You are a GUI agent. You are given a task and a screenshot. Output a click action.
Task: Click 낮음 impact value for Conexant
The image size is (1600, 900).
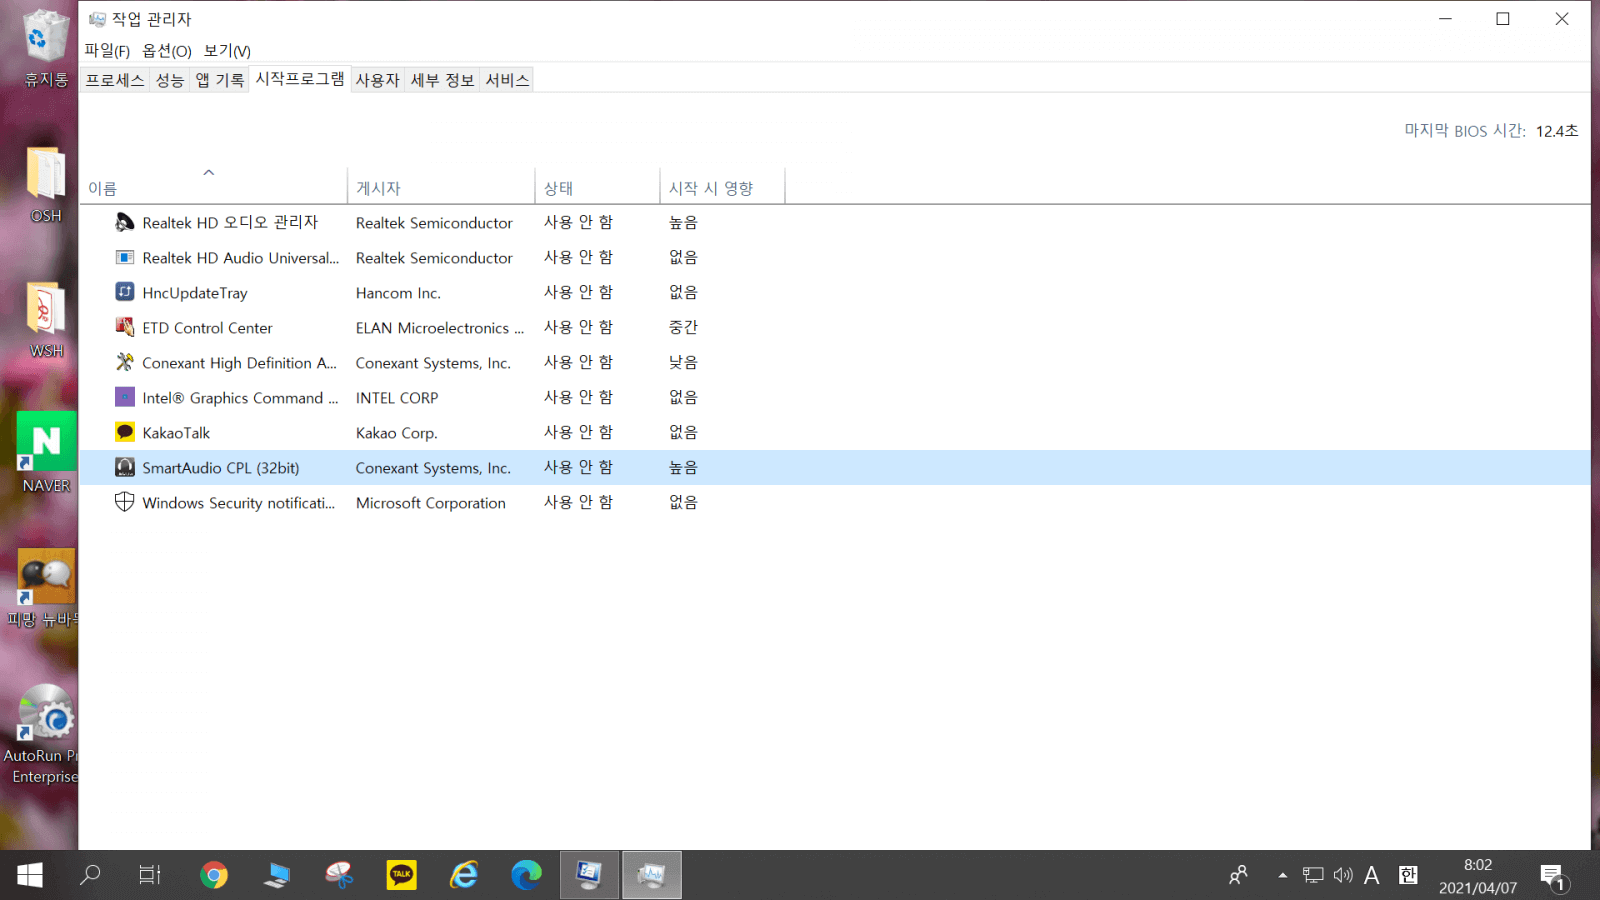[683, 362]
